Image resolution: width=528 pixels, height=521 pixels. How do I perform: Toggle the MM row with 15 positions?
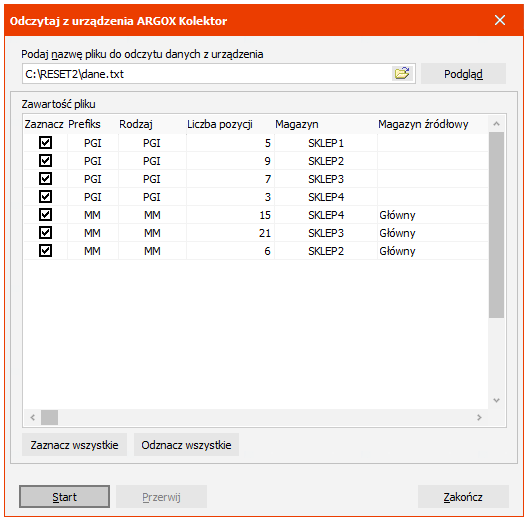(x=45, y=215)
